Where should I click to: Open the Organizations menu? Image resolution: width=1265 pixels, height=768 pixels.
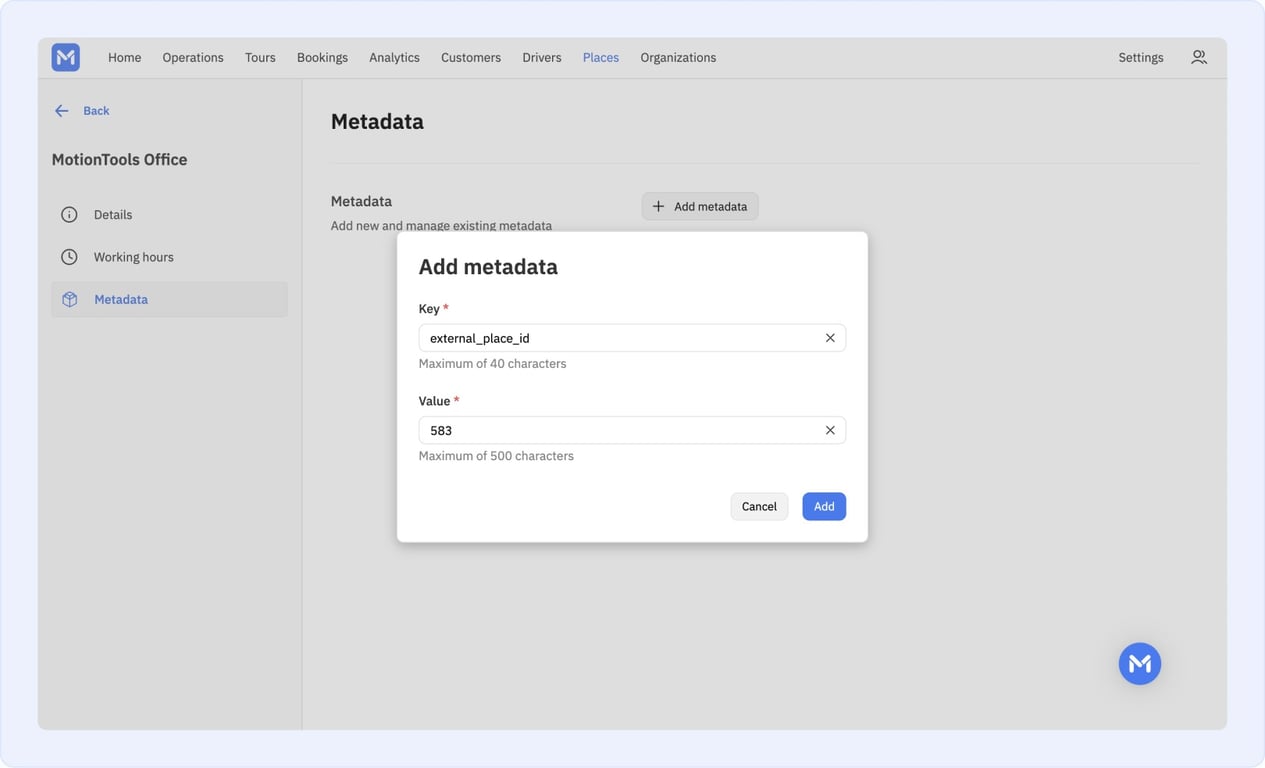tap(678, 57)
